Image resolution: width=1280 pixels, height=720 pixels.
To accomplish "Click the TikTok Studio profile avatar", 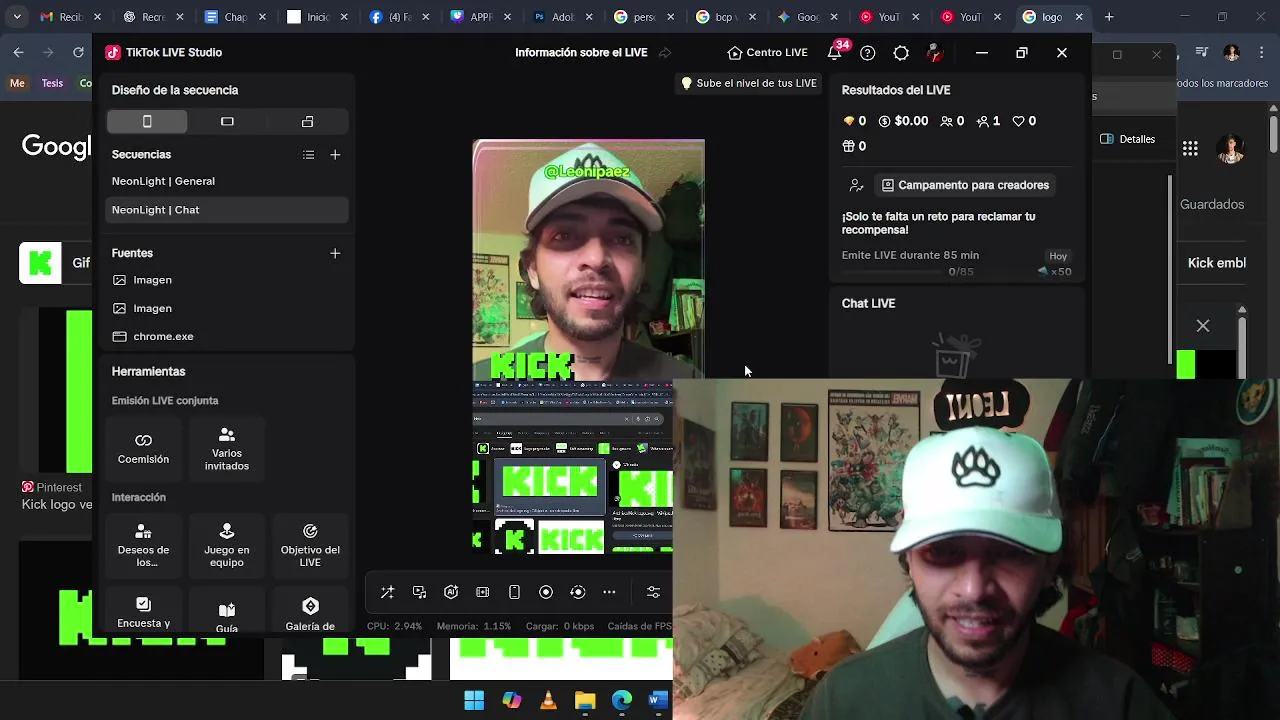I will click(x=935, y=53).
